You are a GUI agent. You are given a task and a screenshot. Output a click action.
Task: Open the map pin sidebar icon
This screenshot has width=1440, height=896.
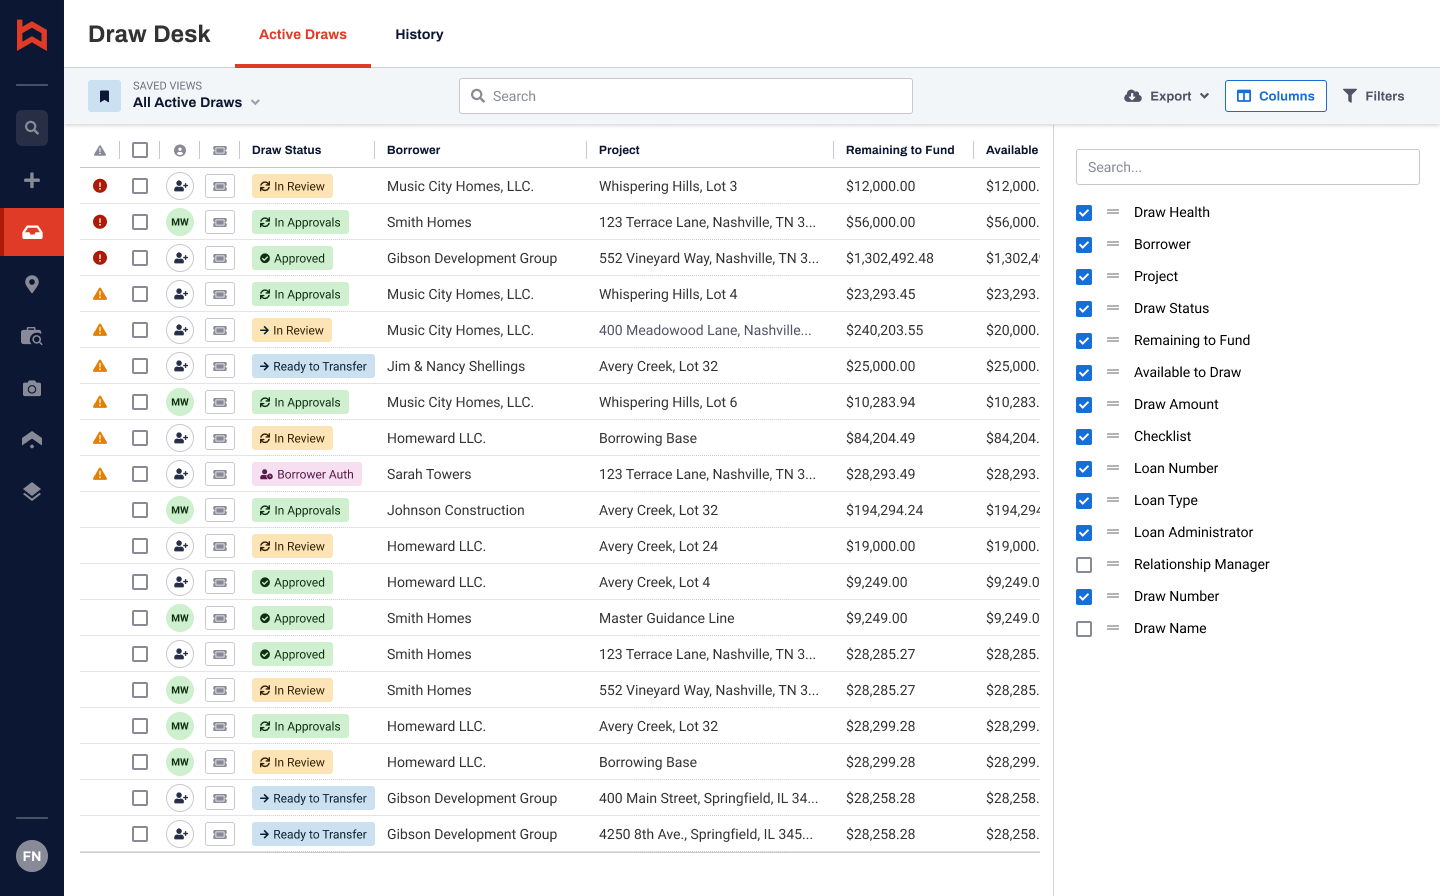[32, 284]
